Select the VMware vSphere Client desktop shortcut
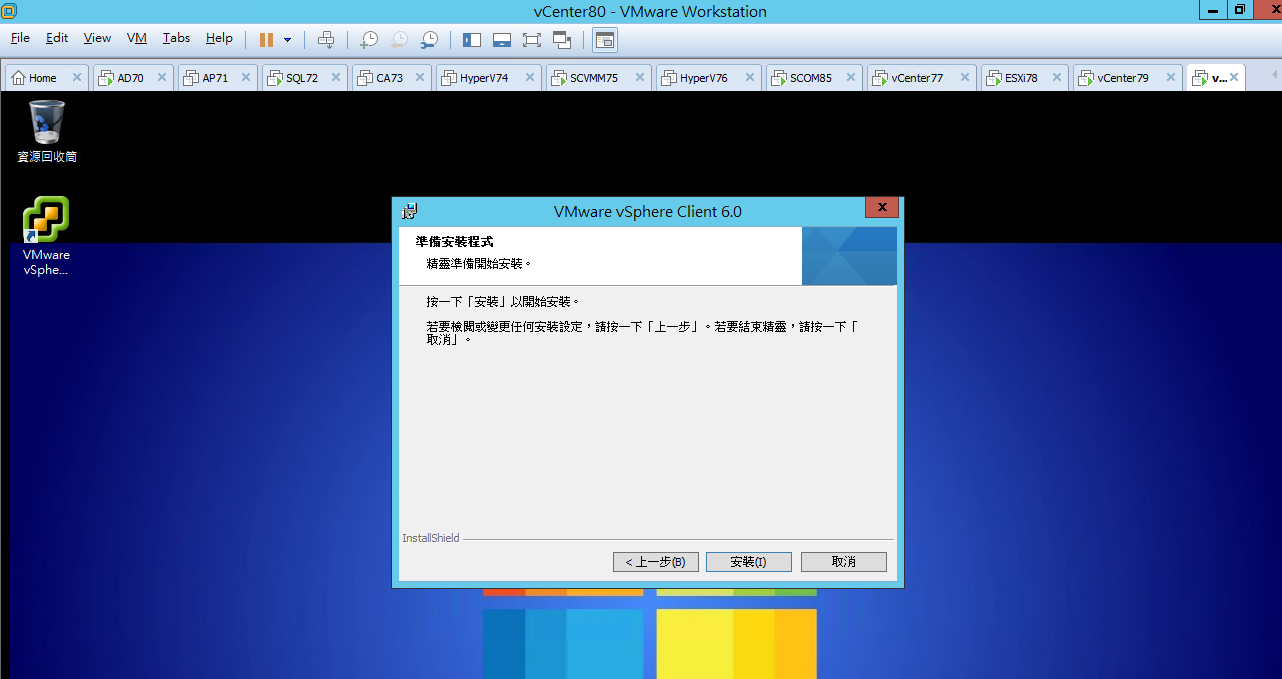1282x679 pixels. [x=46, y=236]
